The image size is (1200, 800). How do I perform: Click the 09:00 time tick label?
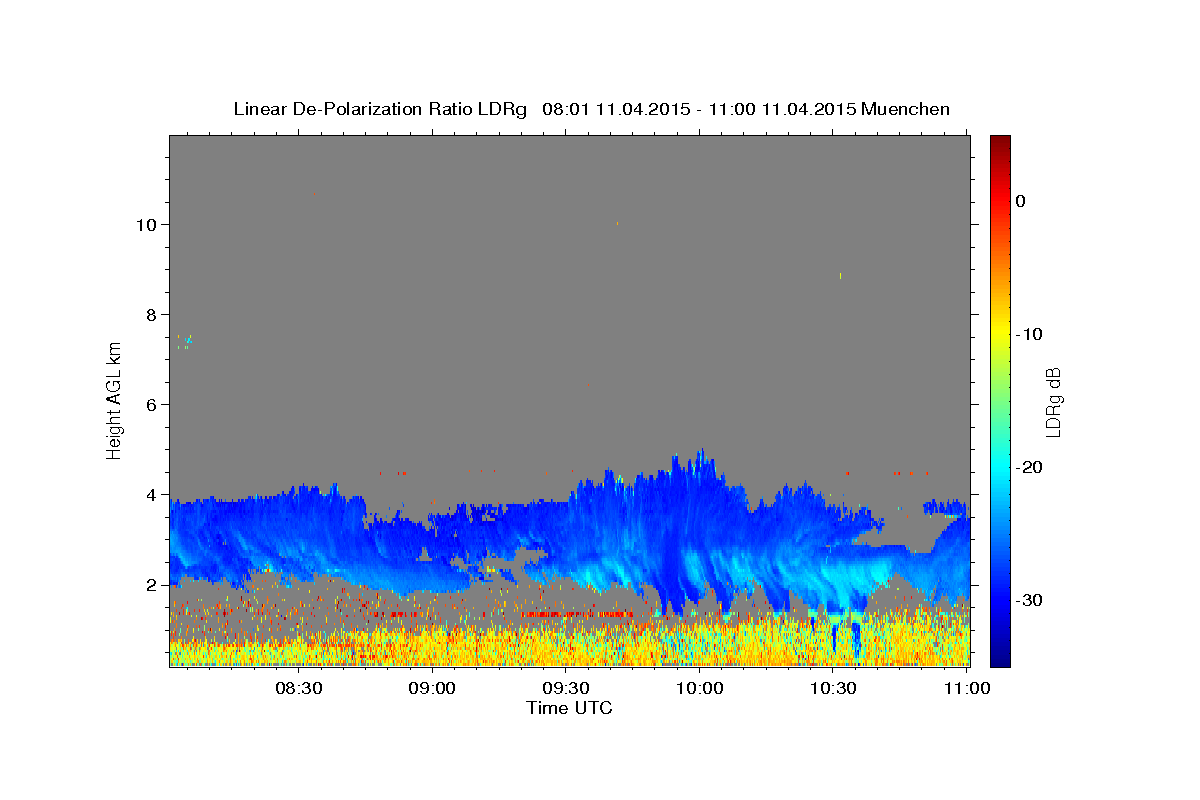(433, 688)
